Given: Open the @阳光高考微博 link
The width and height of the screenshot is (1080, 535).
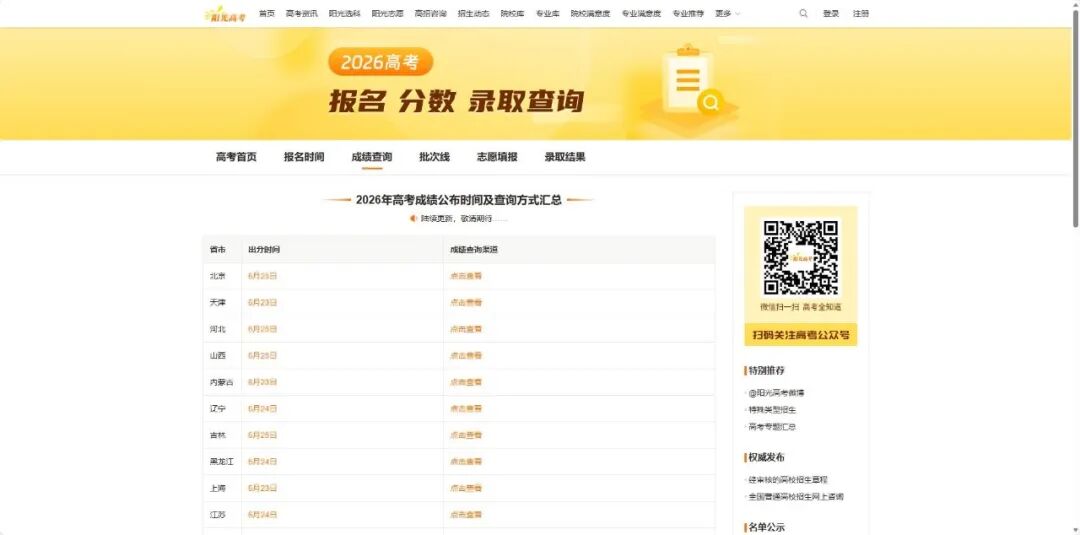Looking at the screenshot, I should tap(776, 392).
